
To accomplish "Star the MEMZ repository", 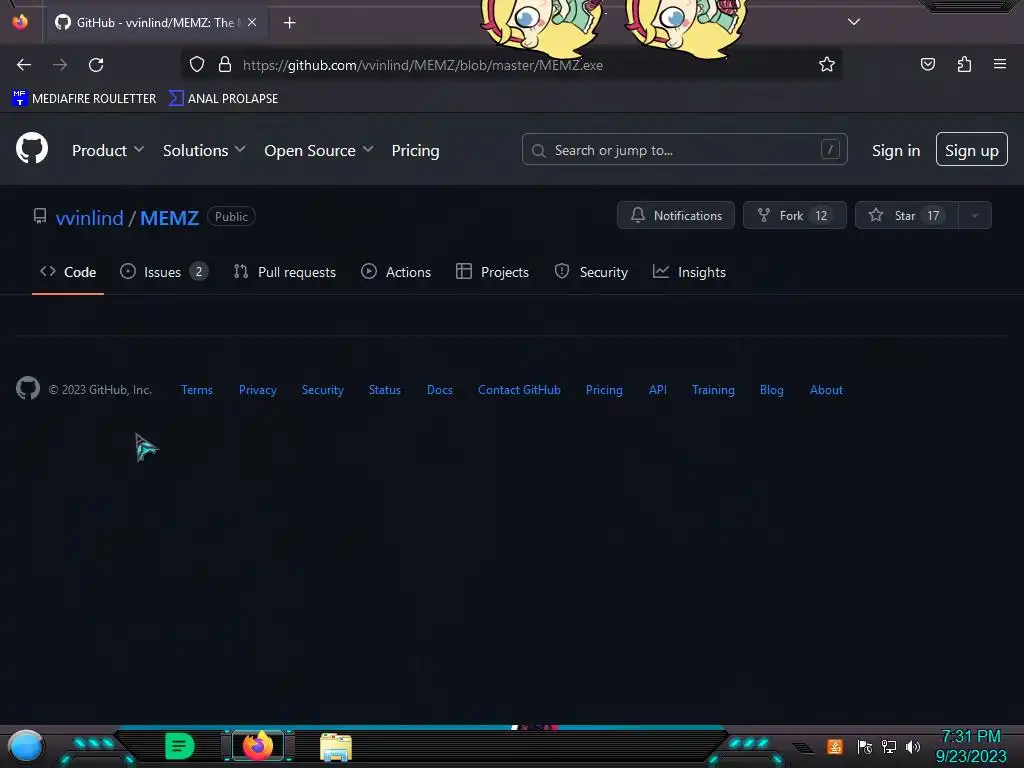I will [x=906, y=216].
